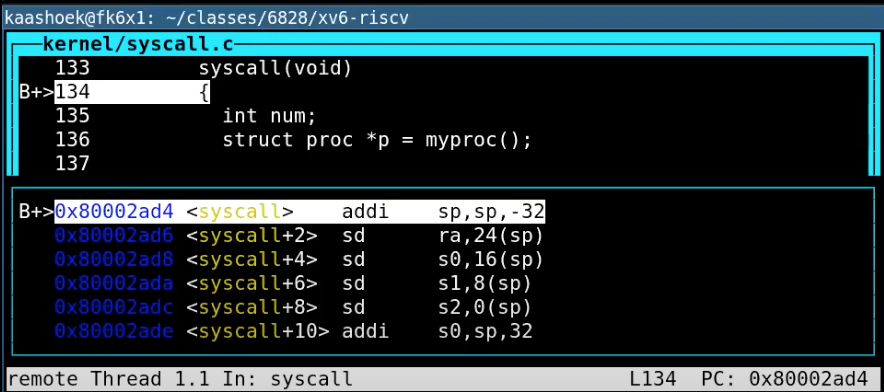Viewport: 884px width, 392px height.
Task: Click the 'int num;' line 135
Action: [185, 116]
